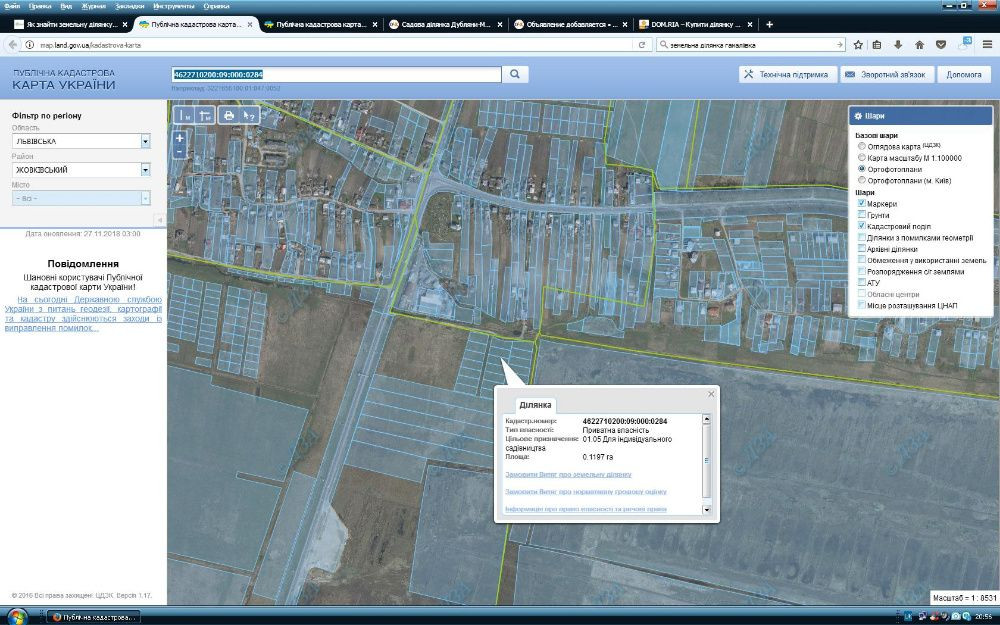Zoom in with the plus button
1000x625 pixels.
point(180,138)
